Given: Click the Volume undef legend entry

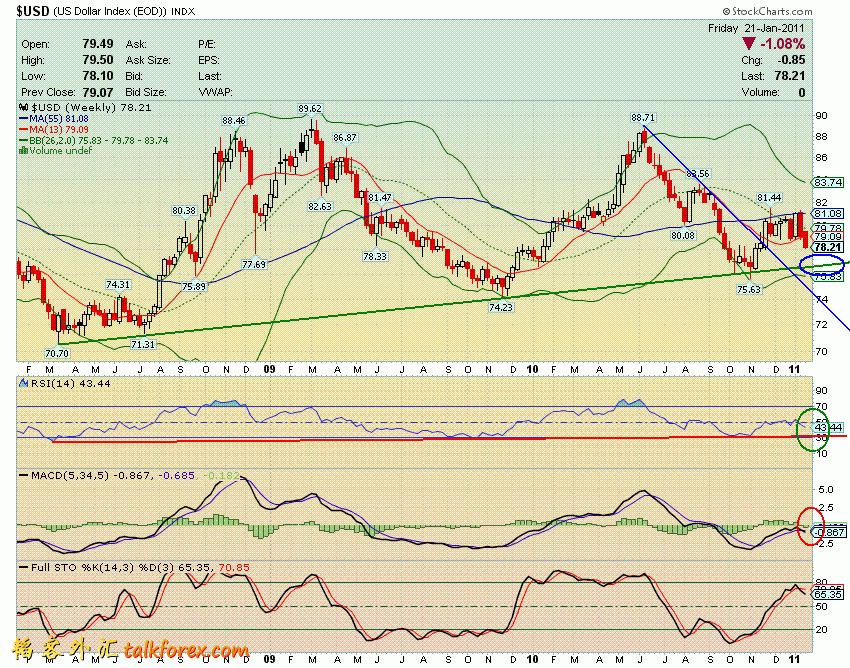Looking at the screenshot, I should point(56,151).
